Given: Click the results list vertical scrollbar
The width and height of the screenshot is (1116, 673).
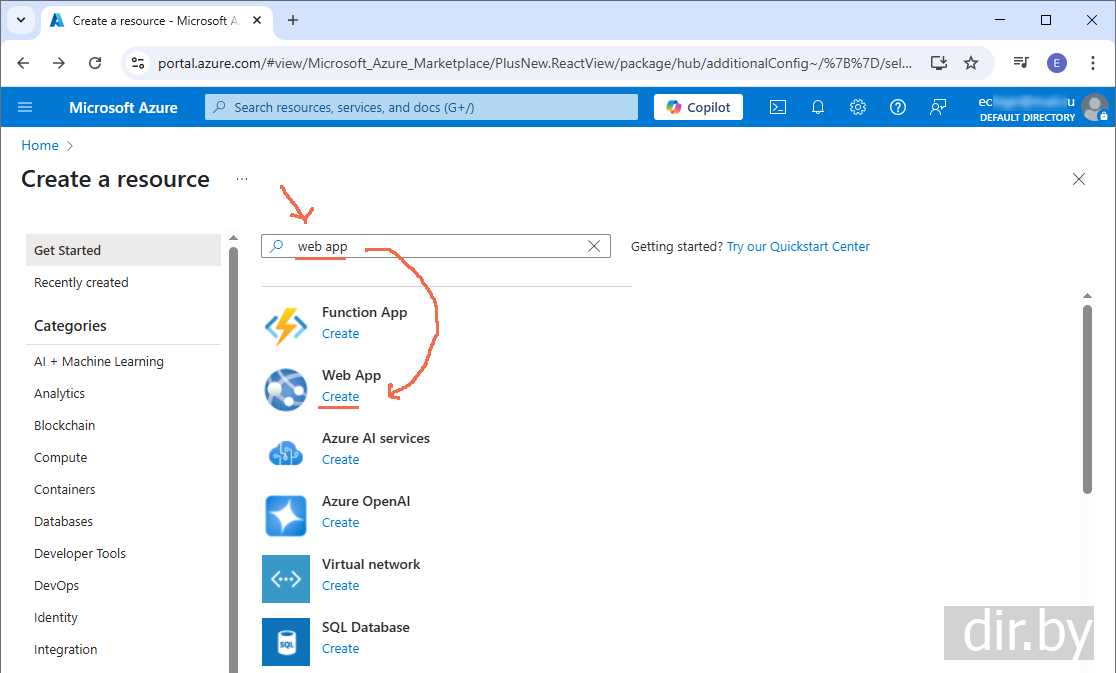Looking at the screenshot, I should (1087, 400).
